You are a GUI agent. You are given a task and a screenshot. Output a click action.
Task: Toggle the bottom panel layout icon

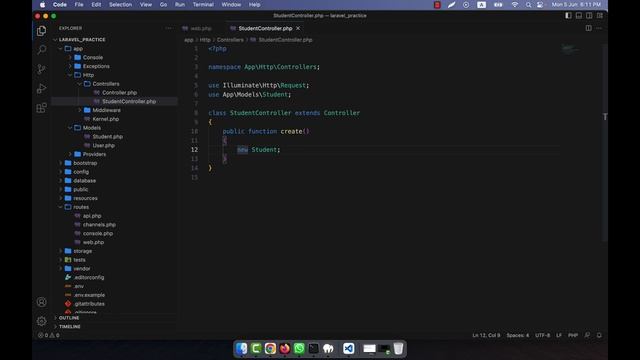tap(579, 16)
